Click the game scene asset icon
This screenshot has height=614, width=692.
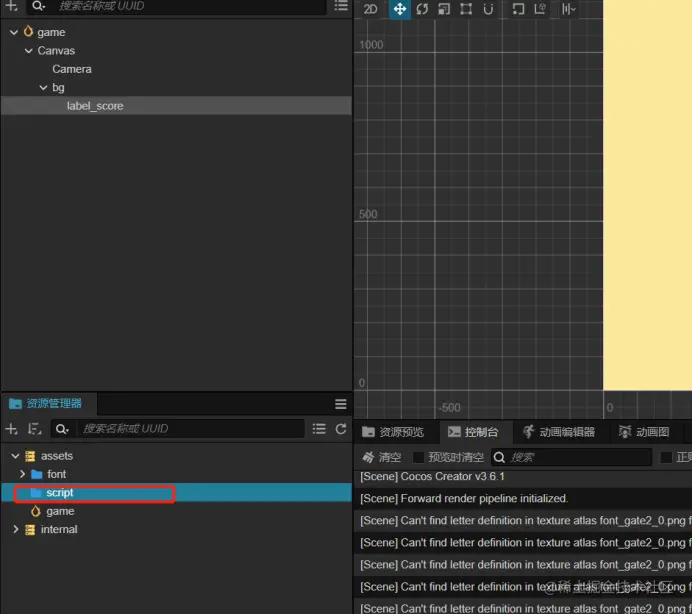pos(36,511)
